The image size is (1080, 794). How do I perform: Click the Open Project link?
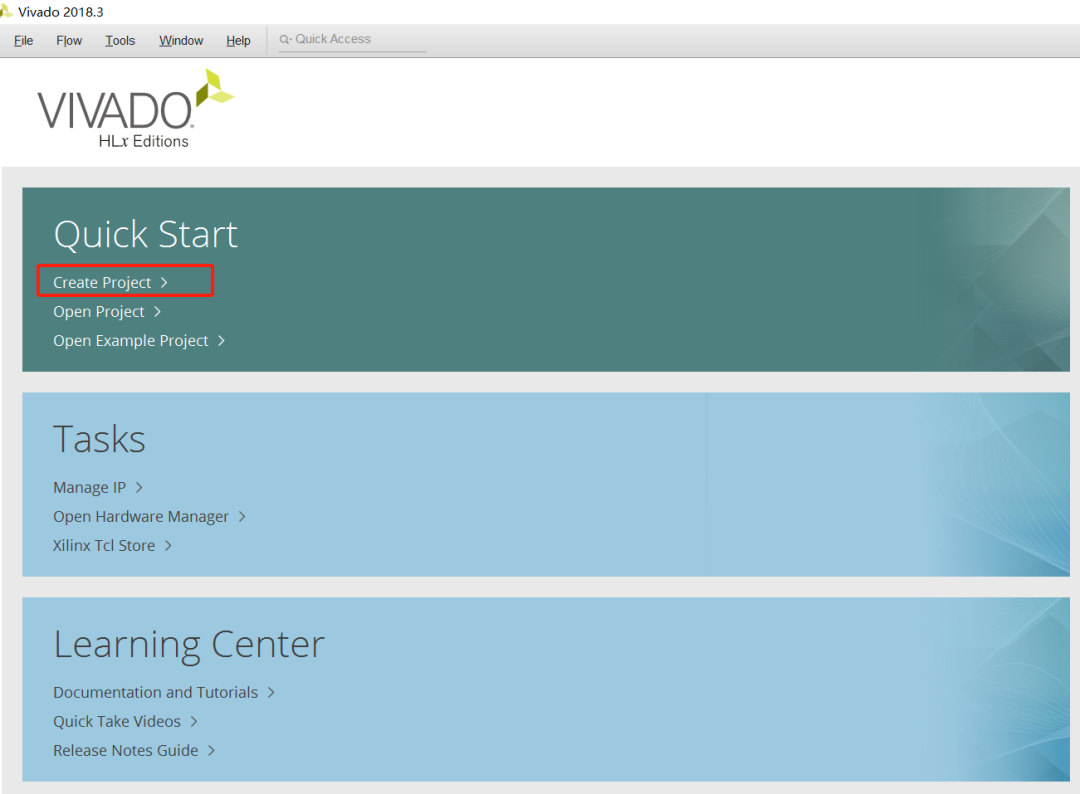click(x=98, y=311)
